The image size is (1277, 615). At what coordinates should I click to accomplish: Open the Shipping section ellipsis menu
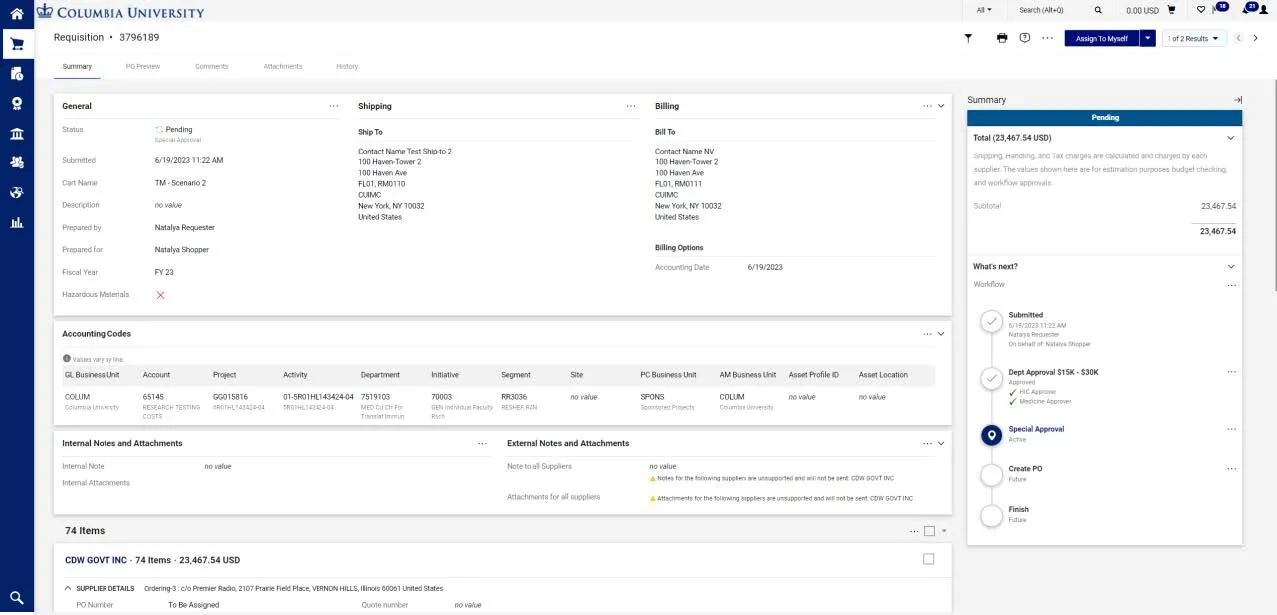pos(631,106)
